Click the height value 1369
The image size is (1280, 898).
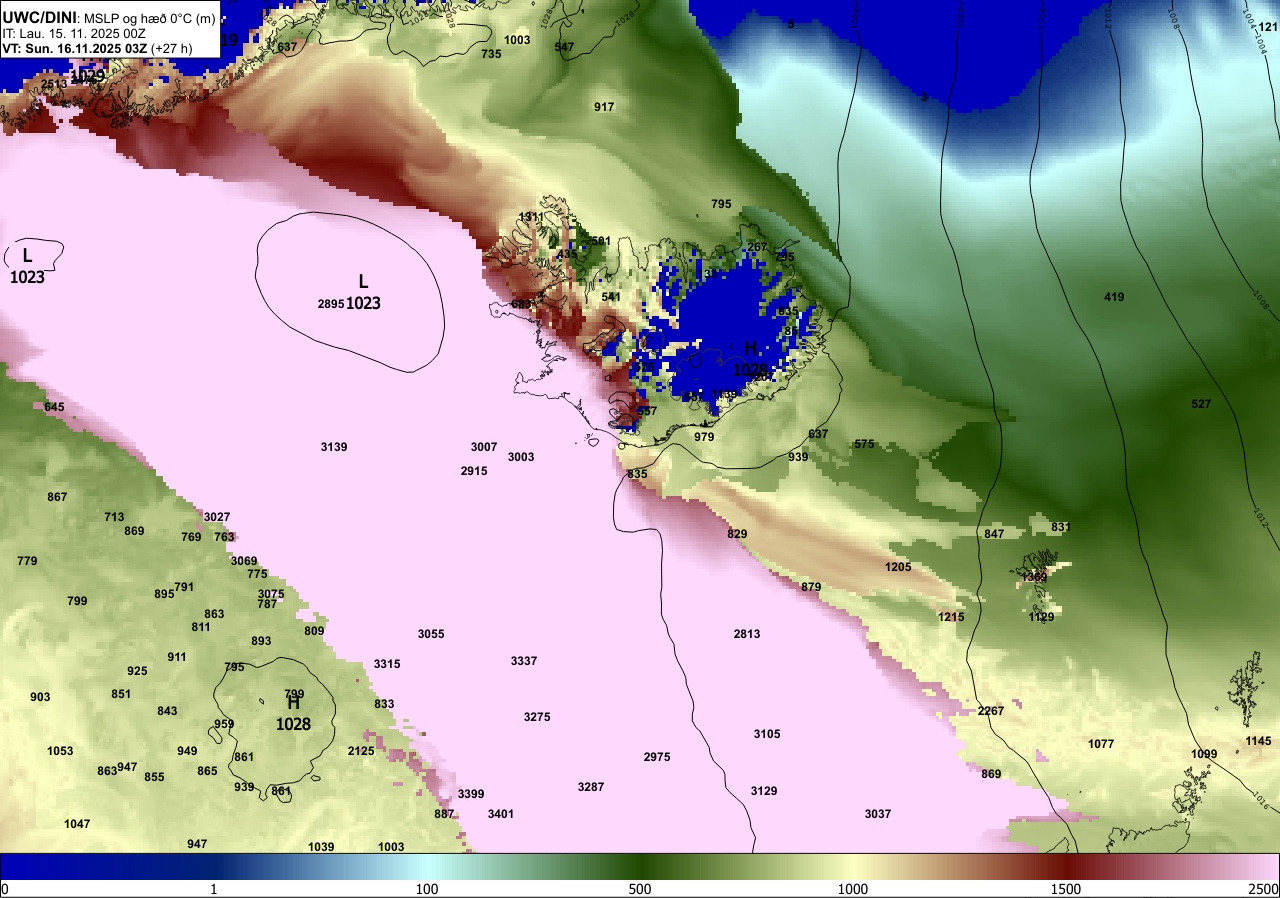tap(1034, 577)
